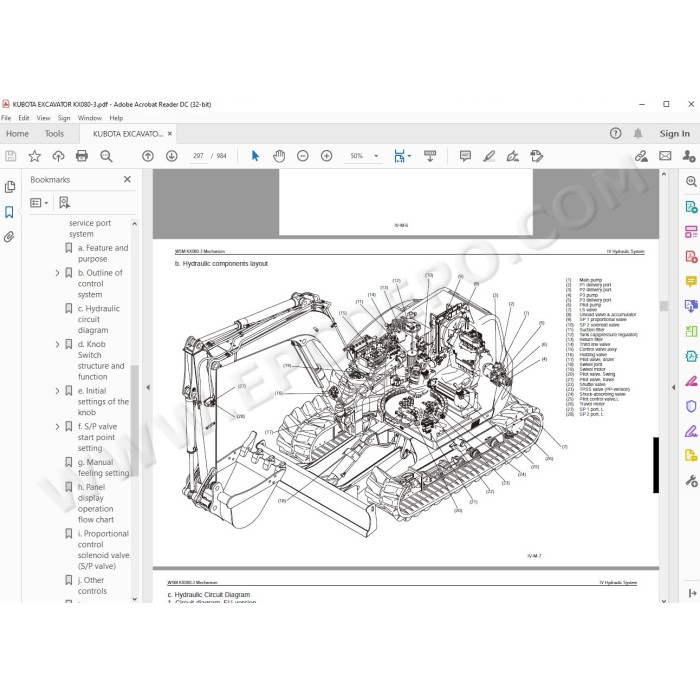Add document to starred favorites
700x700 pixels.
(x=34, y=156)
